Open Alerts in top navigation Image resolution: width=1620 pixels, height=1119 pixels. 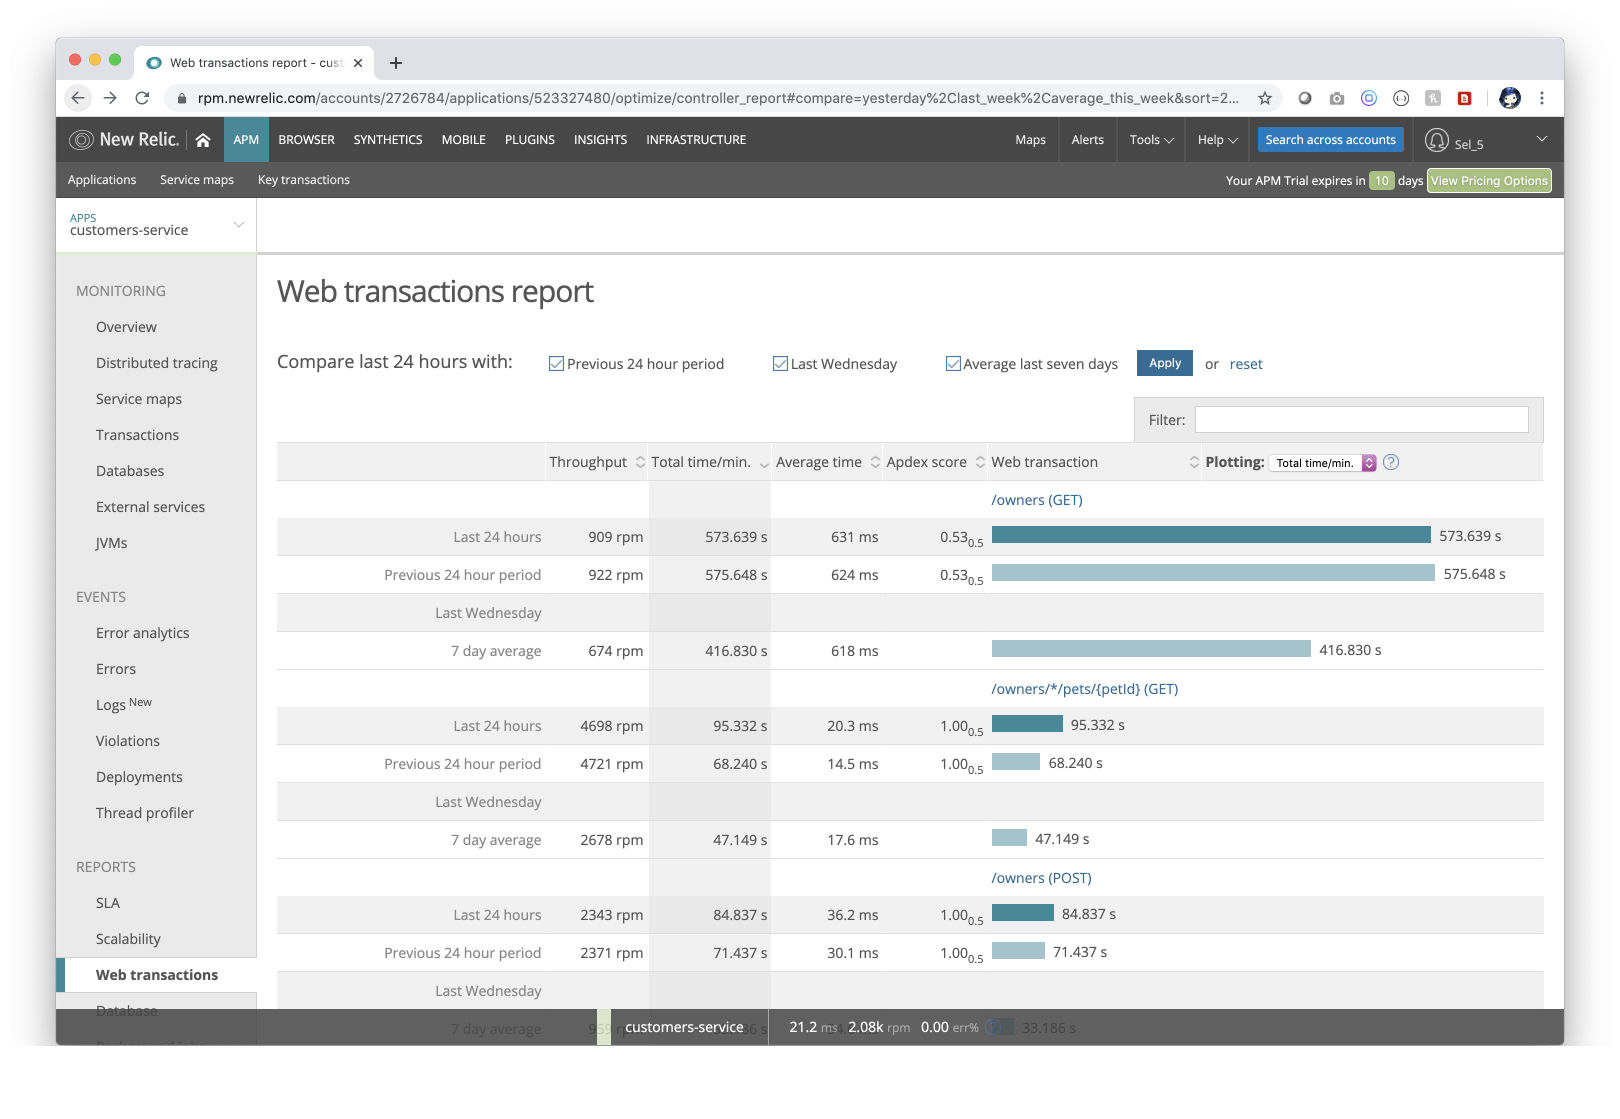click(x=1088, y=140)
